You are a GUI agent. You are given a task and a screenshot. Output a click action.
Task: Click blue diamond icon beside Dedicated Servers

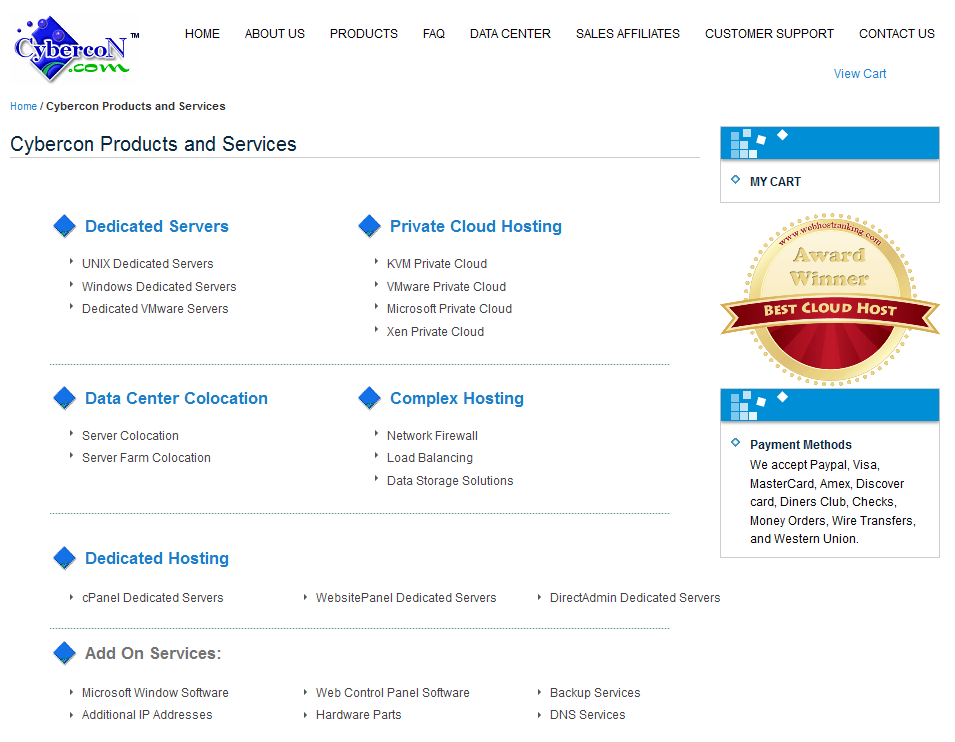pos(65,226)
